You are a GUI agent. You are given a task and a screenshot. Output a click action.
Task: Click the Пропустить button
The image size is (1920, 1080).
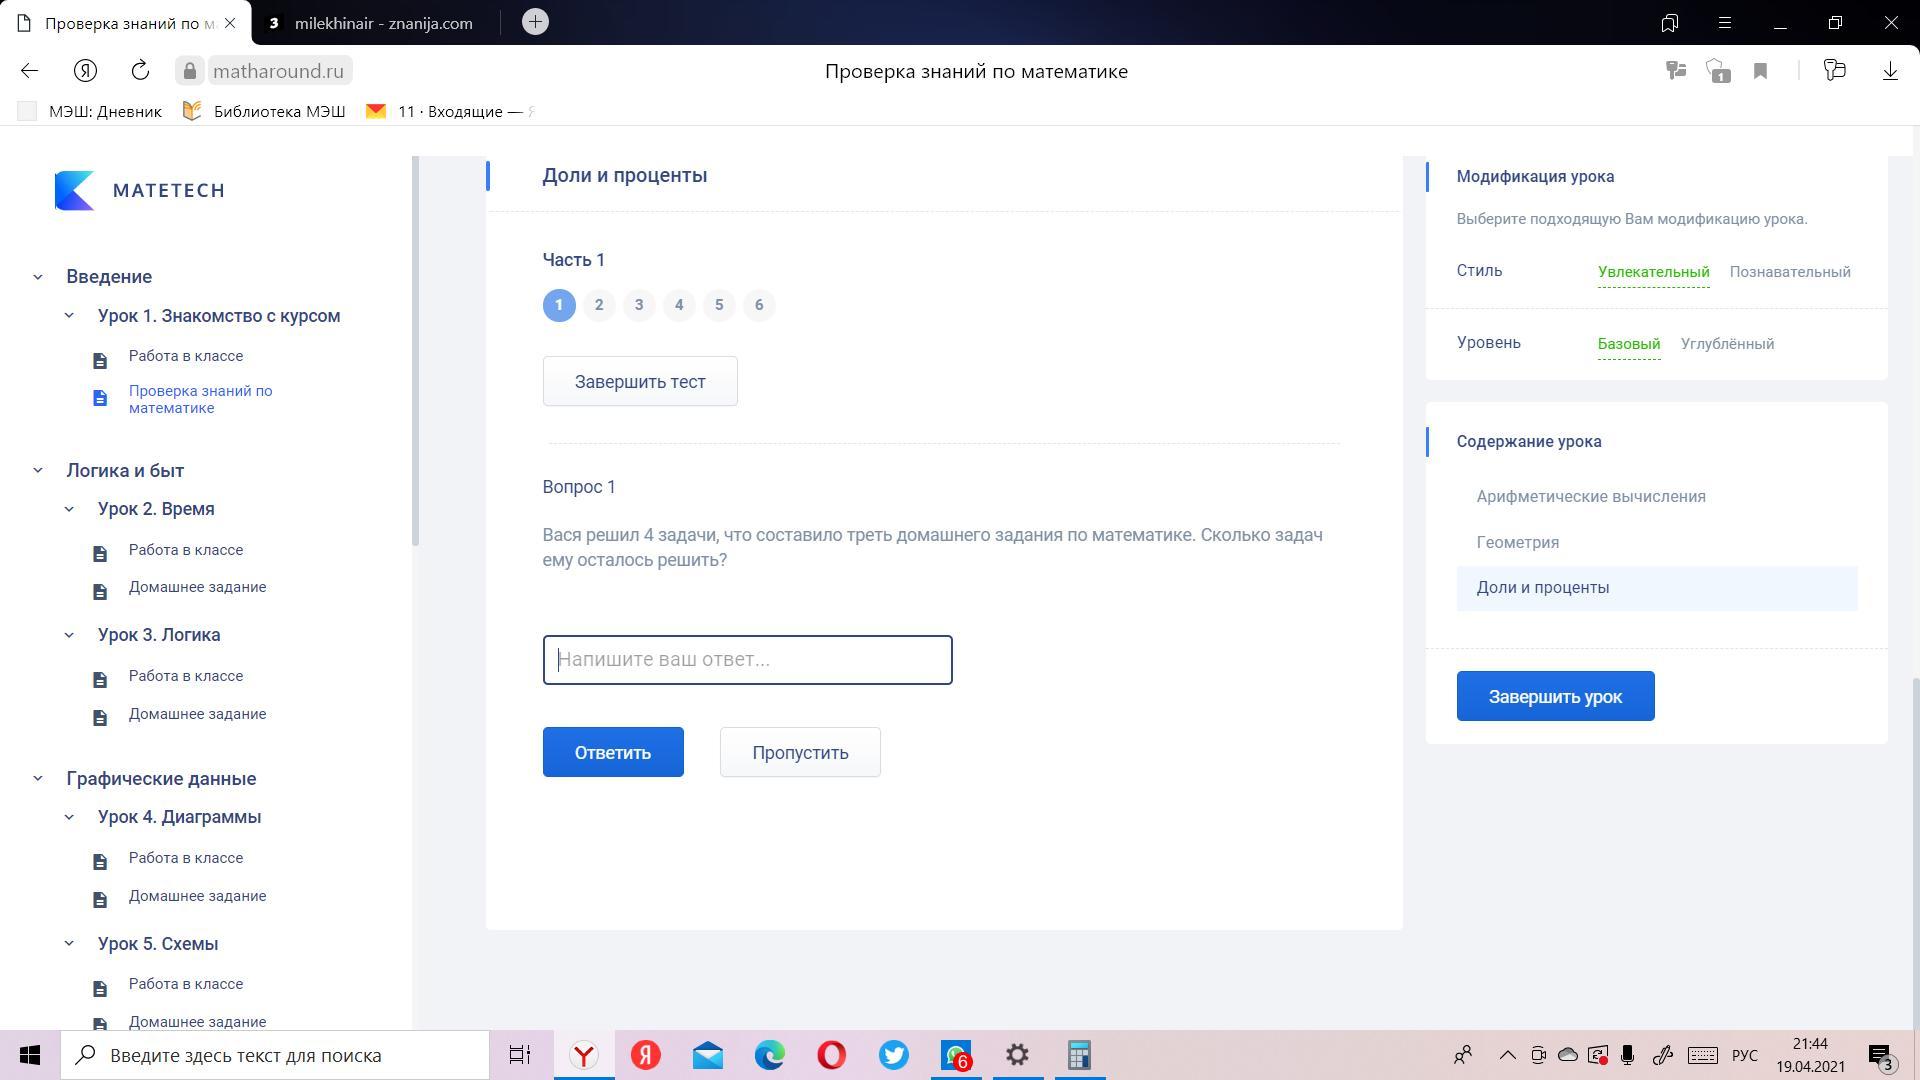799,752
